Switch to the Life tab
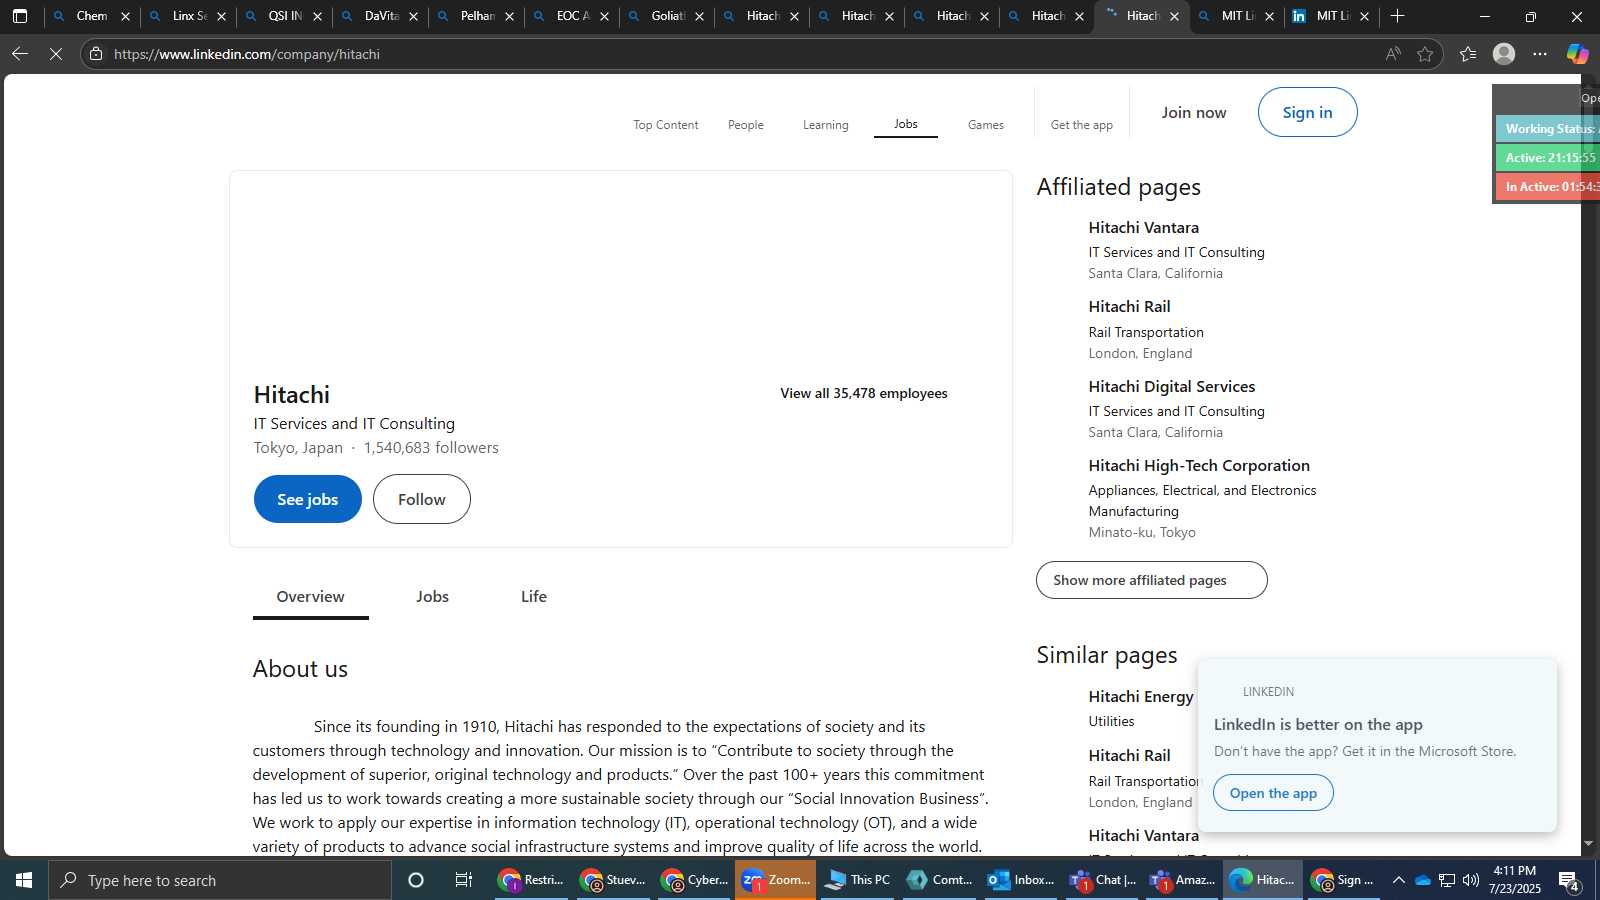 [x=533, y=597]
